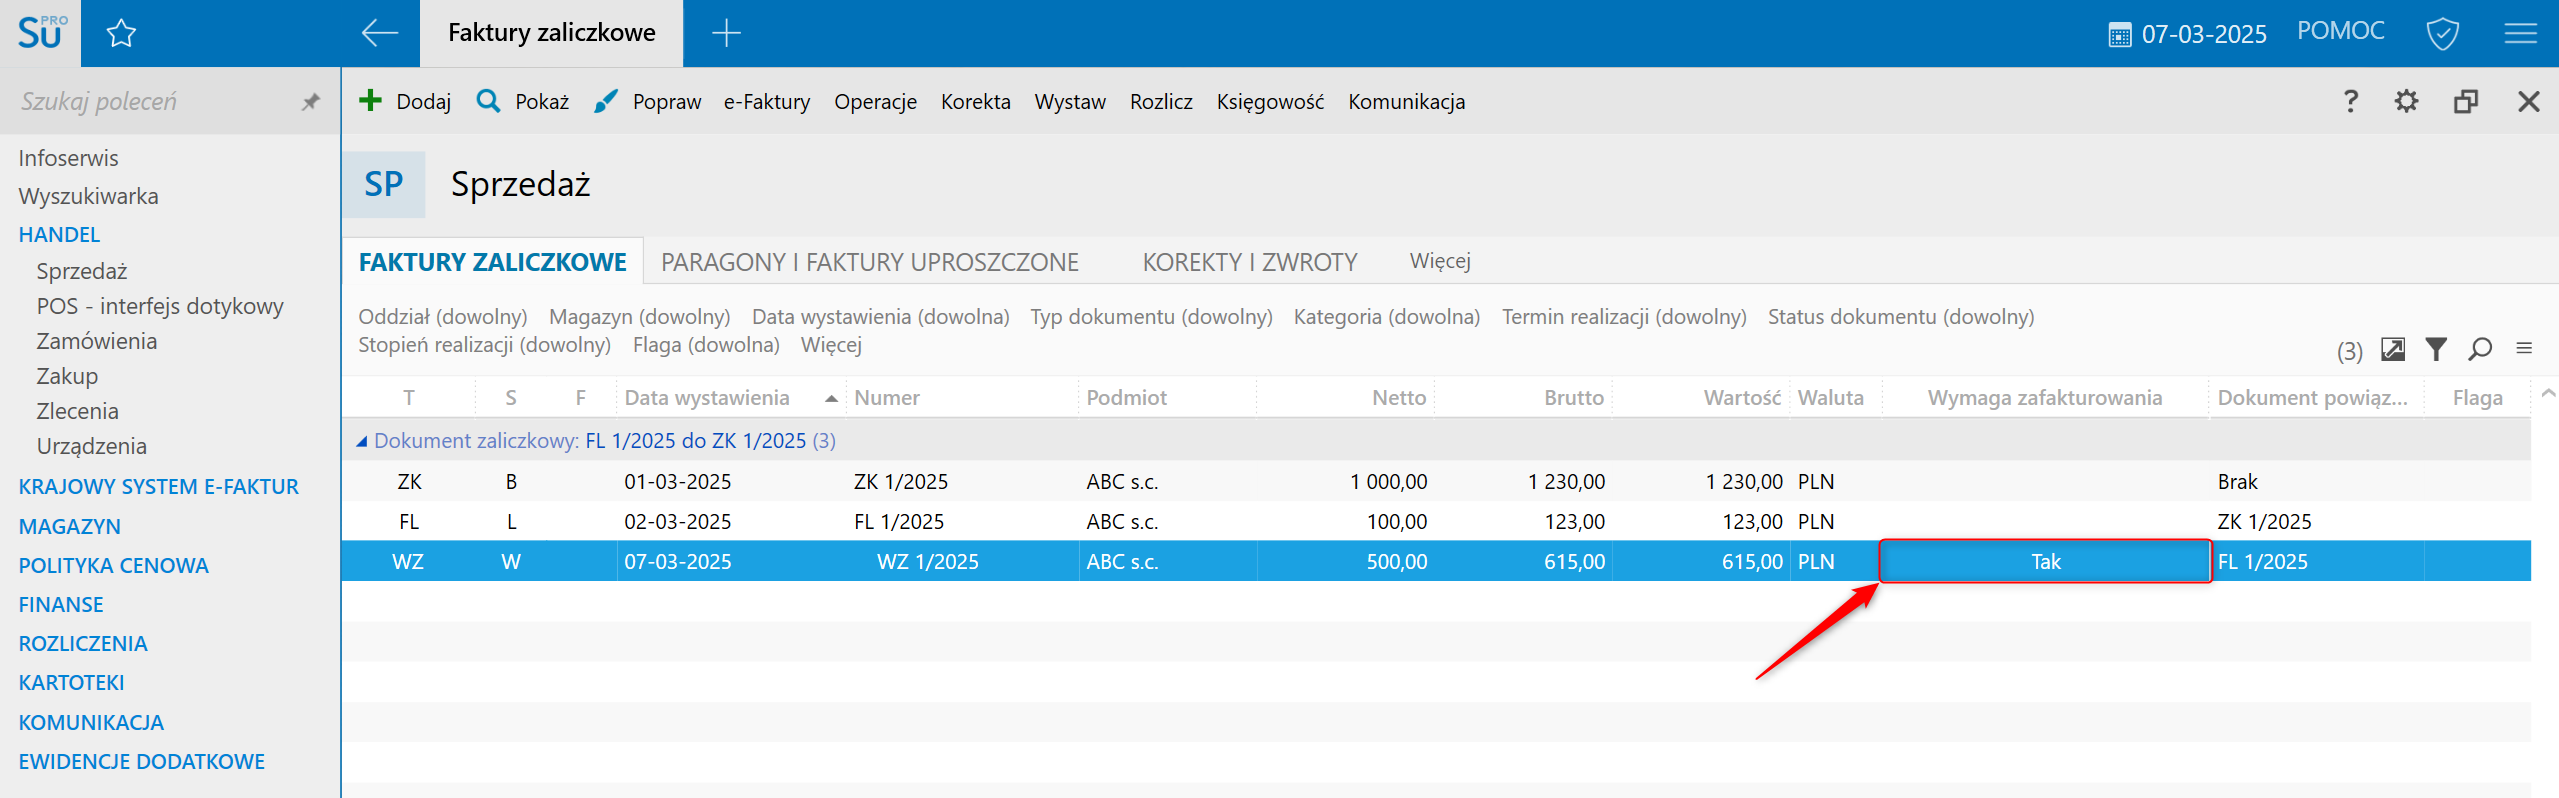The image size is (2559, 798).
Task: Collapse the Dokument zaliczkowy group
Action: click(362, 441)
